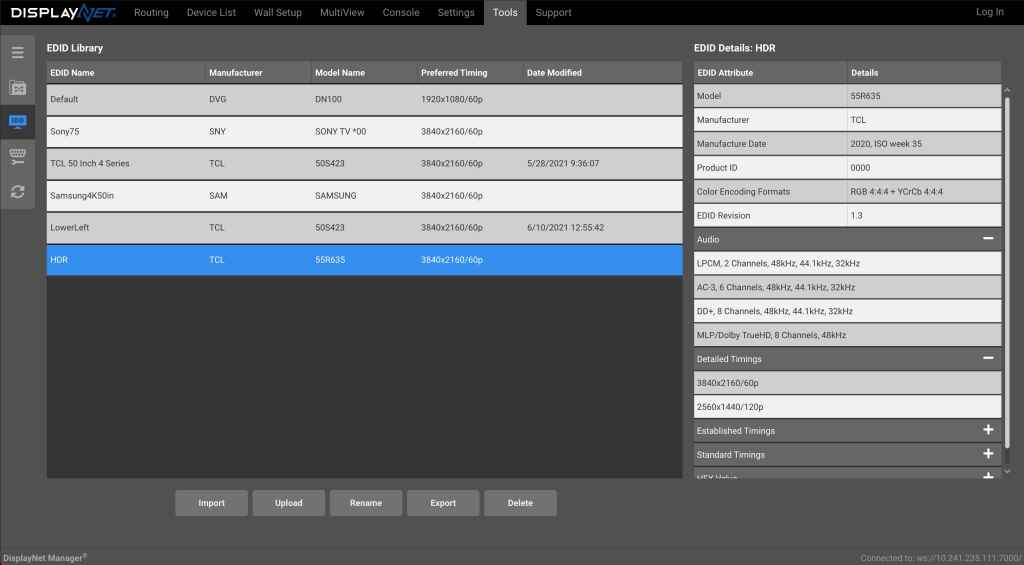Click the SONY TV *00 model cell
This screenshot has height=565, width=1024.
(340, 131)
